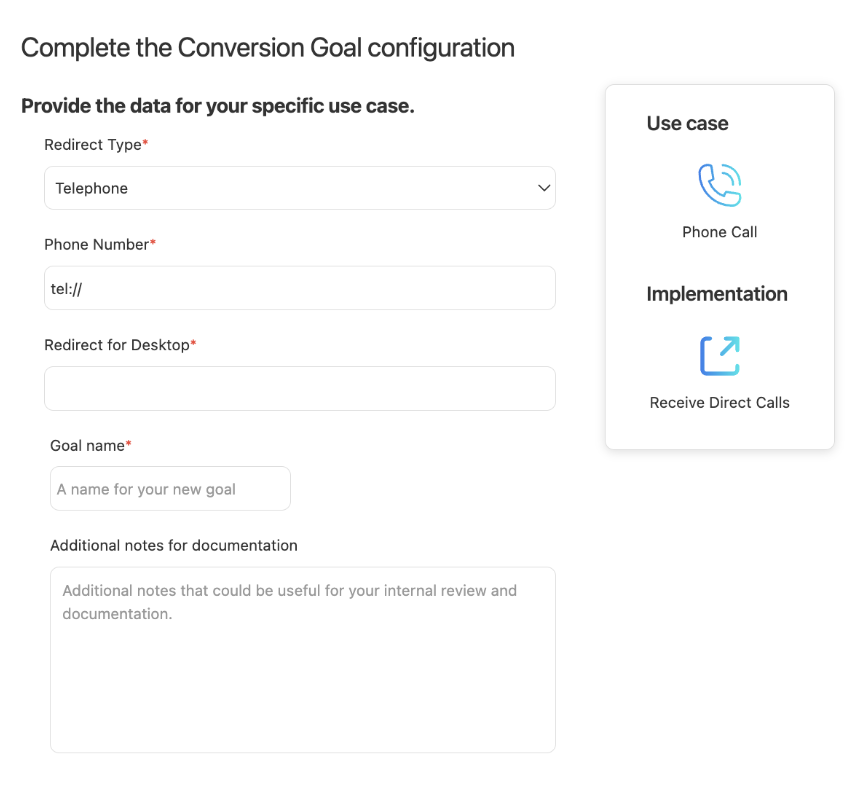
Task: Click into the Redirect for Desktop field
Action: coord(299,388)
